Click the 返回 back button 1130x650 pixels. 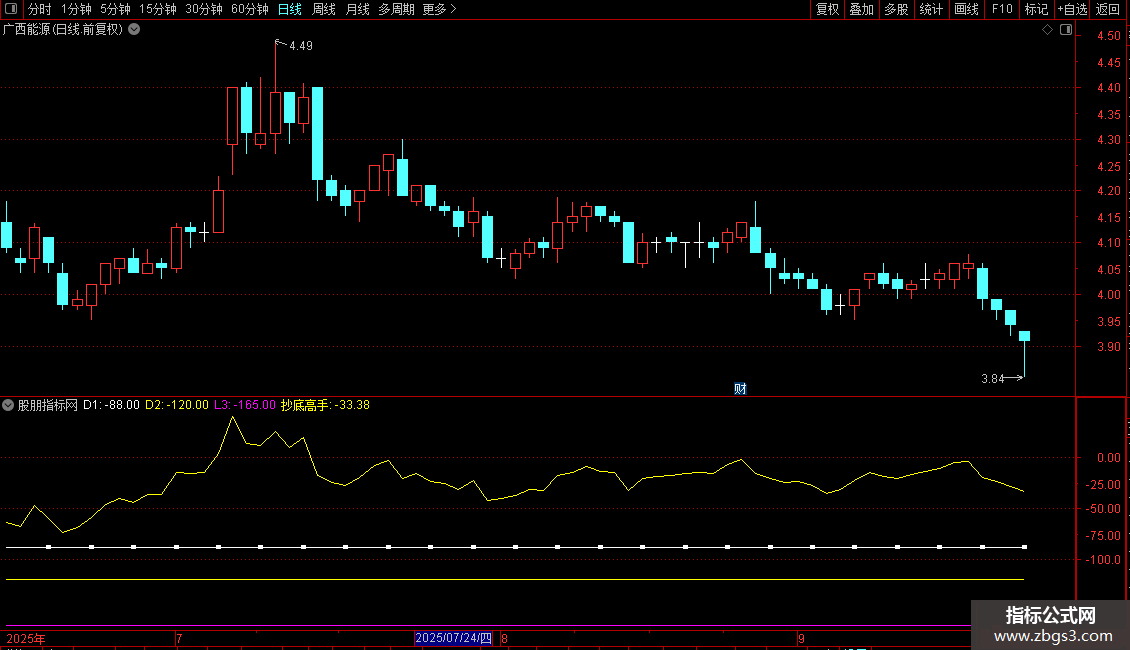click(x=1108, y=9)
